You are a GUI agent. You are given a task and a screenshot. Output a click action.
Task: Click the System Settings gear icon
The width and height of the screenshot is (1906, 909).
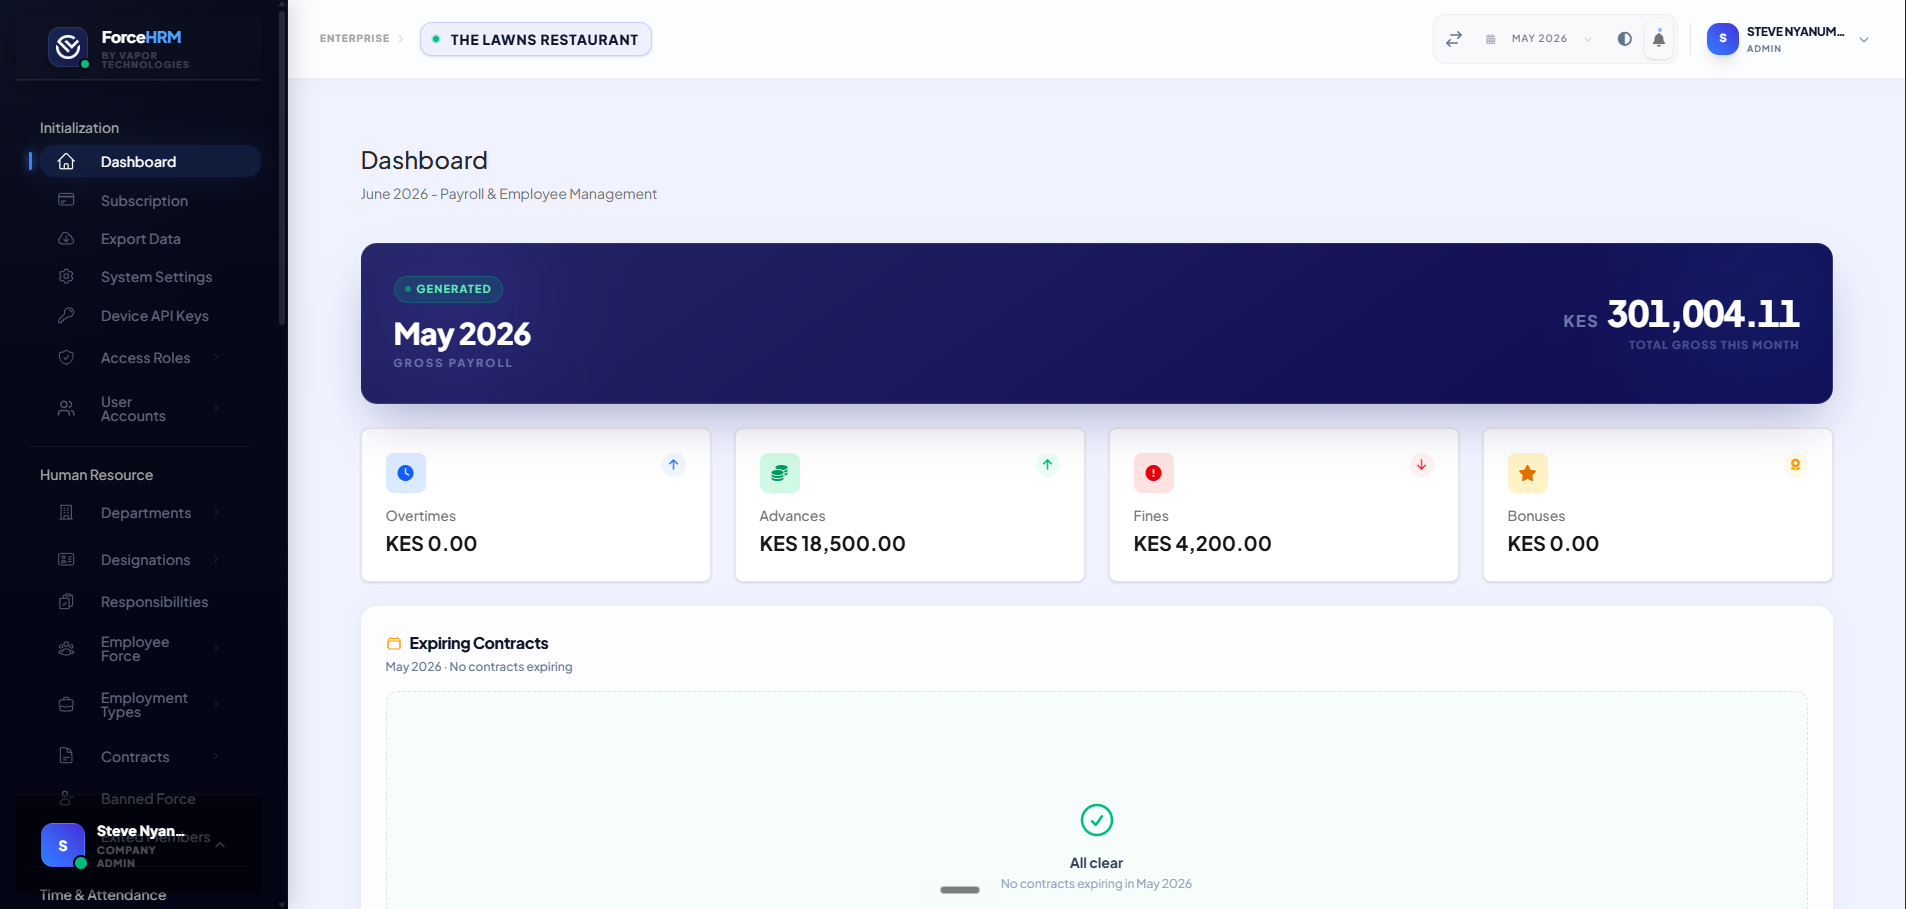pos(66,276)
